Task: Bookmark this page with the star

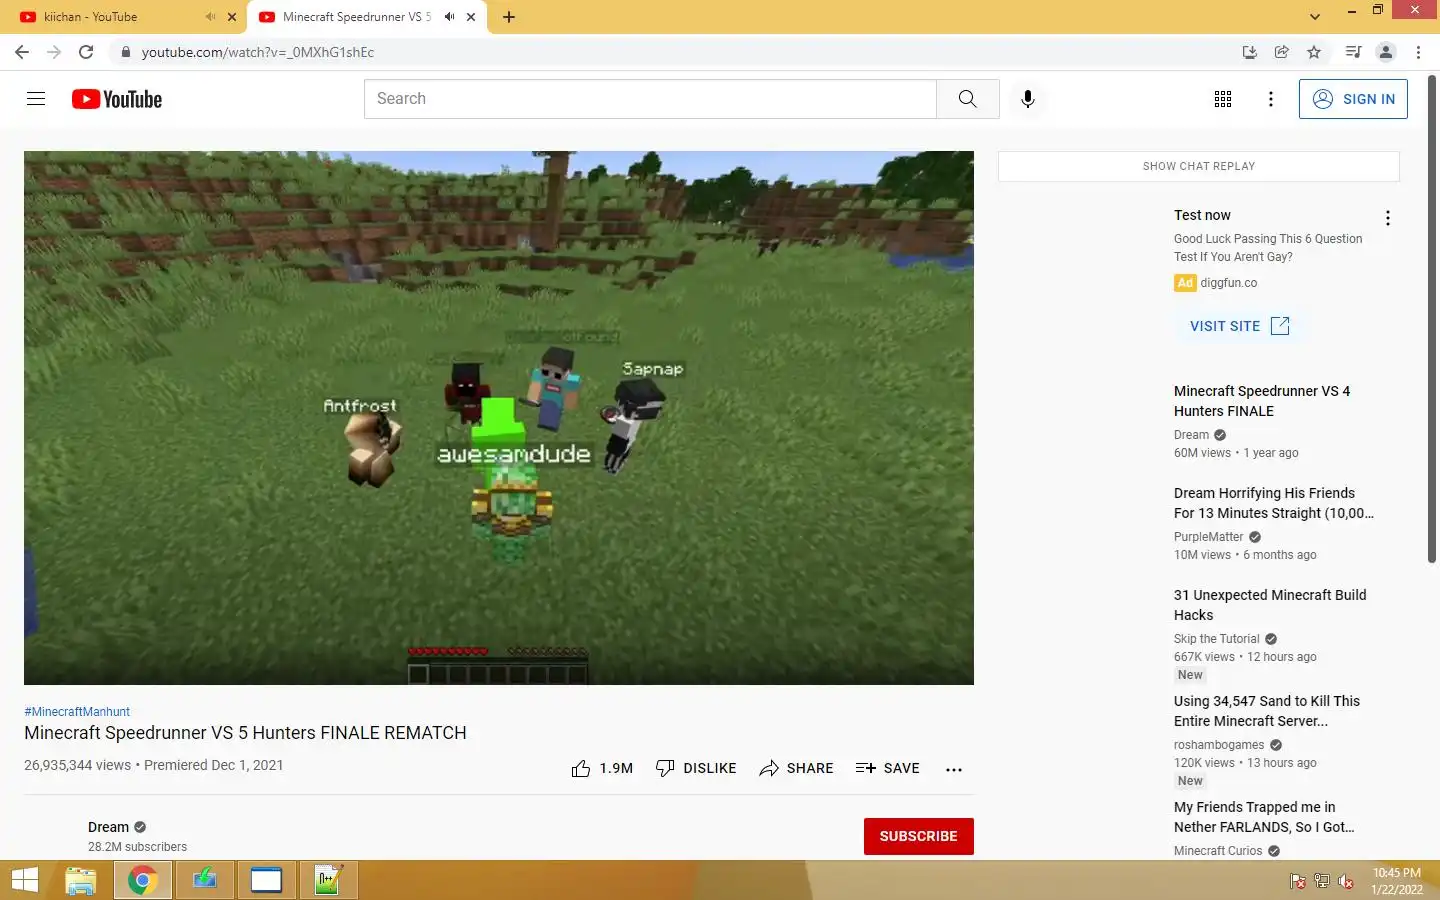Action: pyautogui.click(x=1314, y=52)
